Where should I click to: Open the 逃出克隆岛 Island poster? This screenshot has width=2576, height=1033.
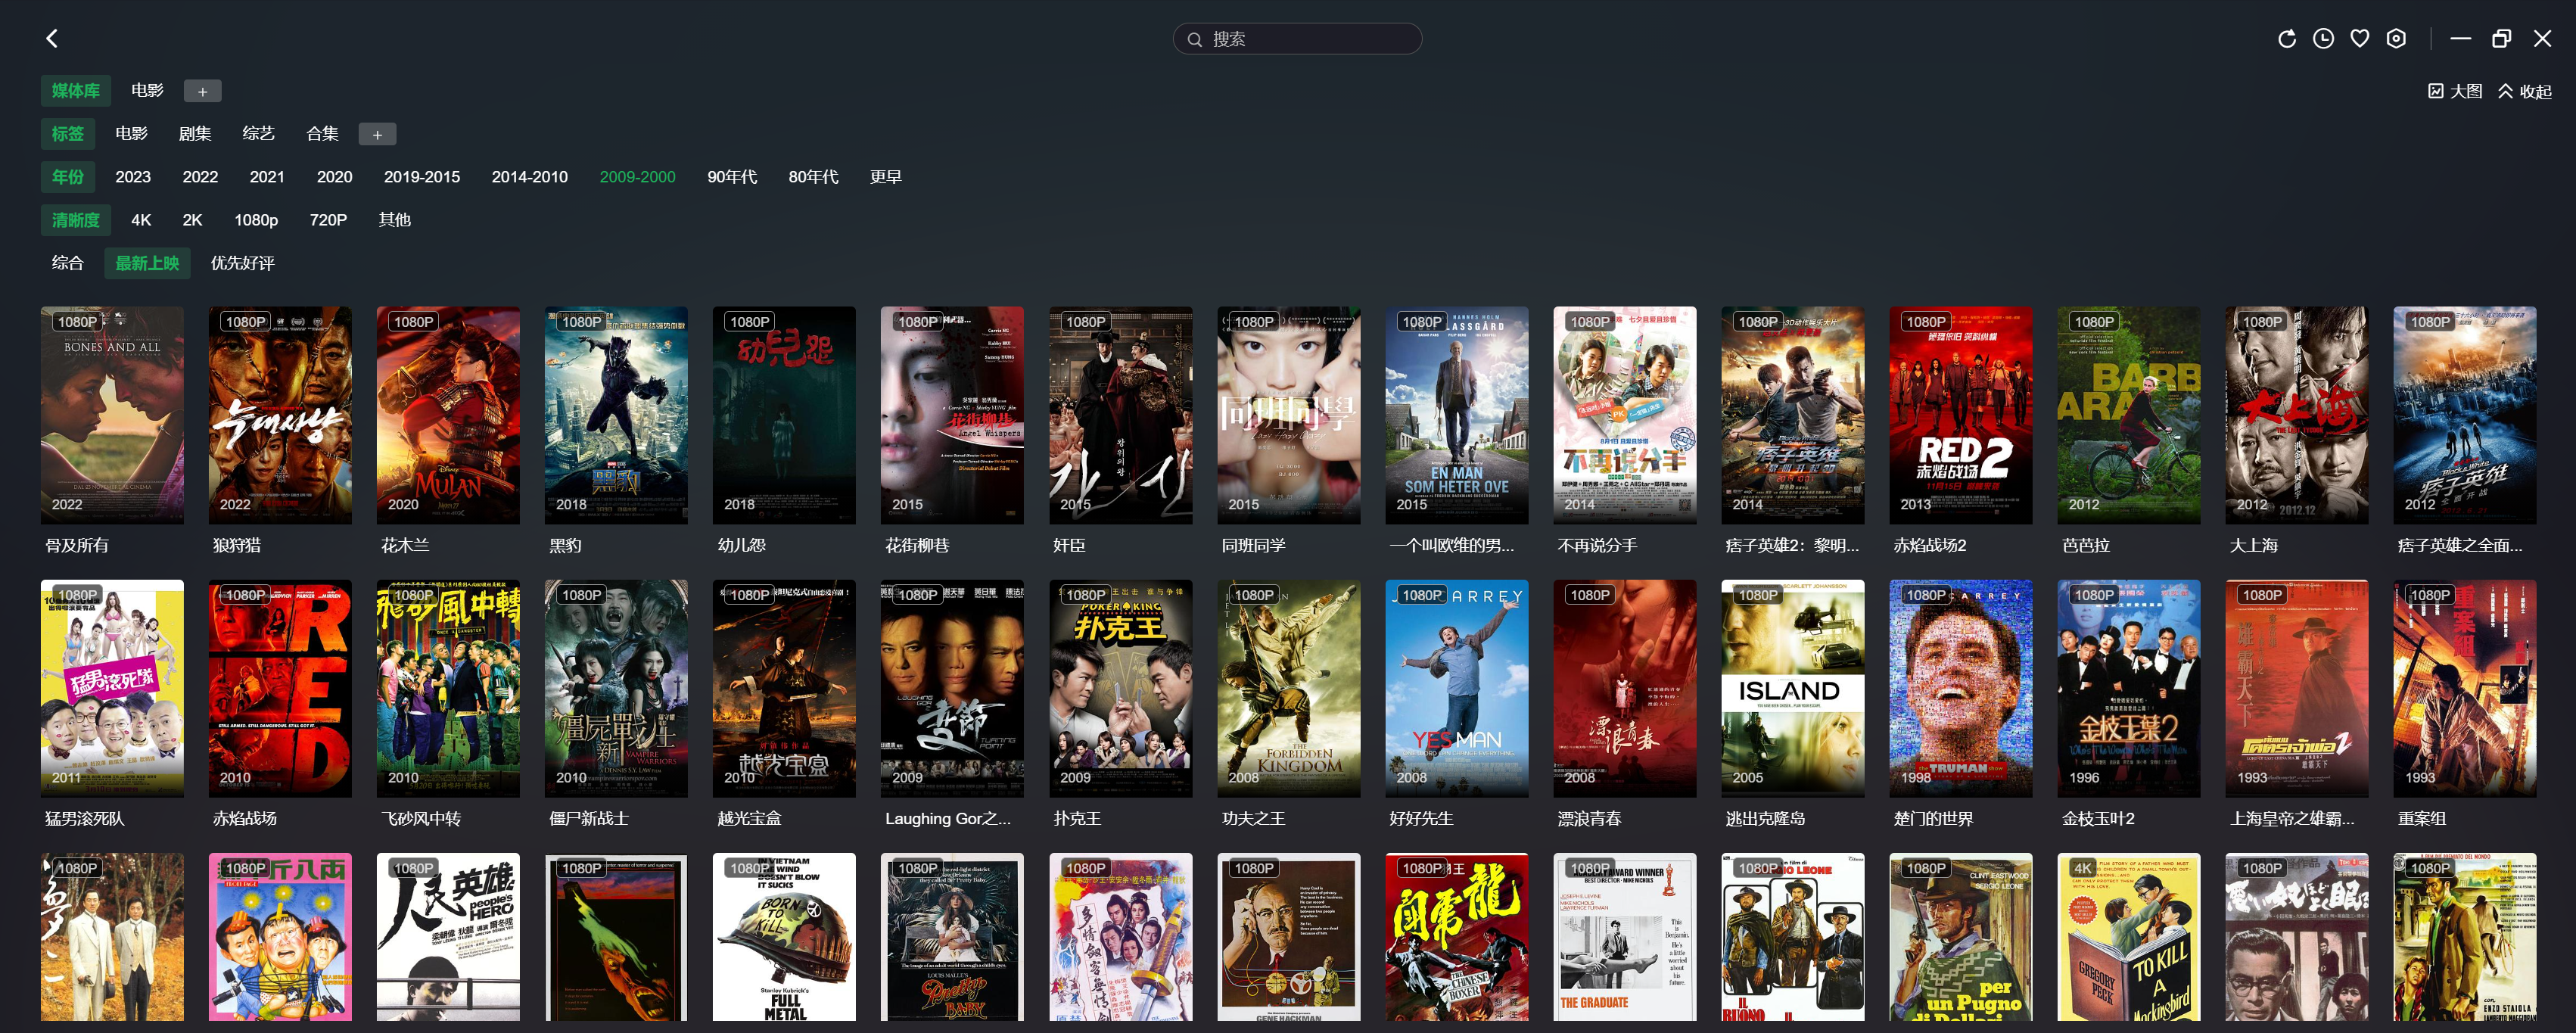pyautogui.click(x=1793, y=688)
